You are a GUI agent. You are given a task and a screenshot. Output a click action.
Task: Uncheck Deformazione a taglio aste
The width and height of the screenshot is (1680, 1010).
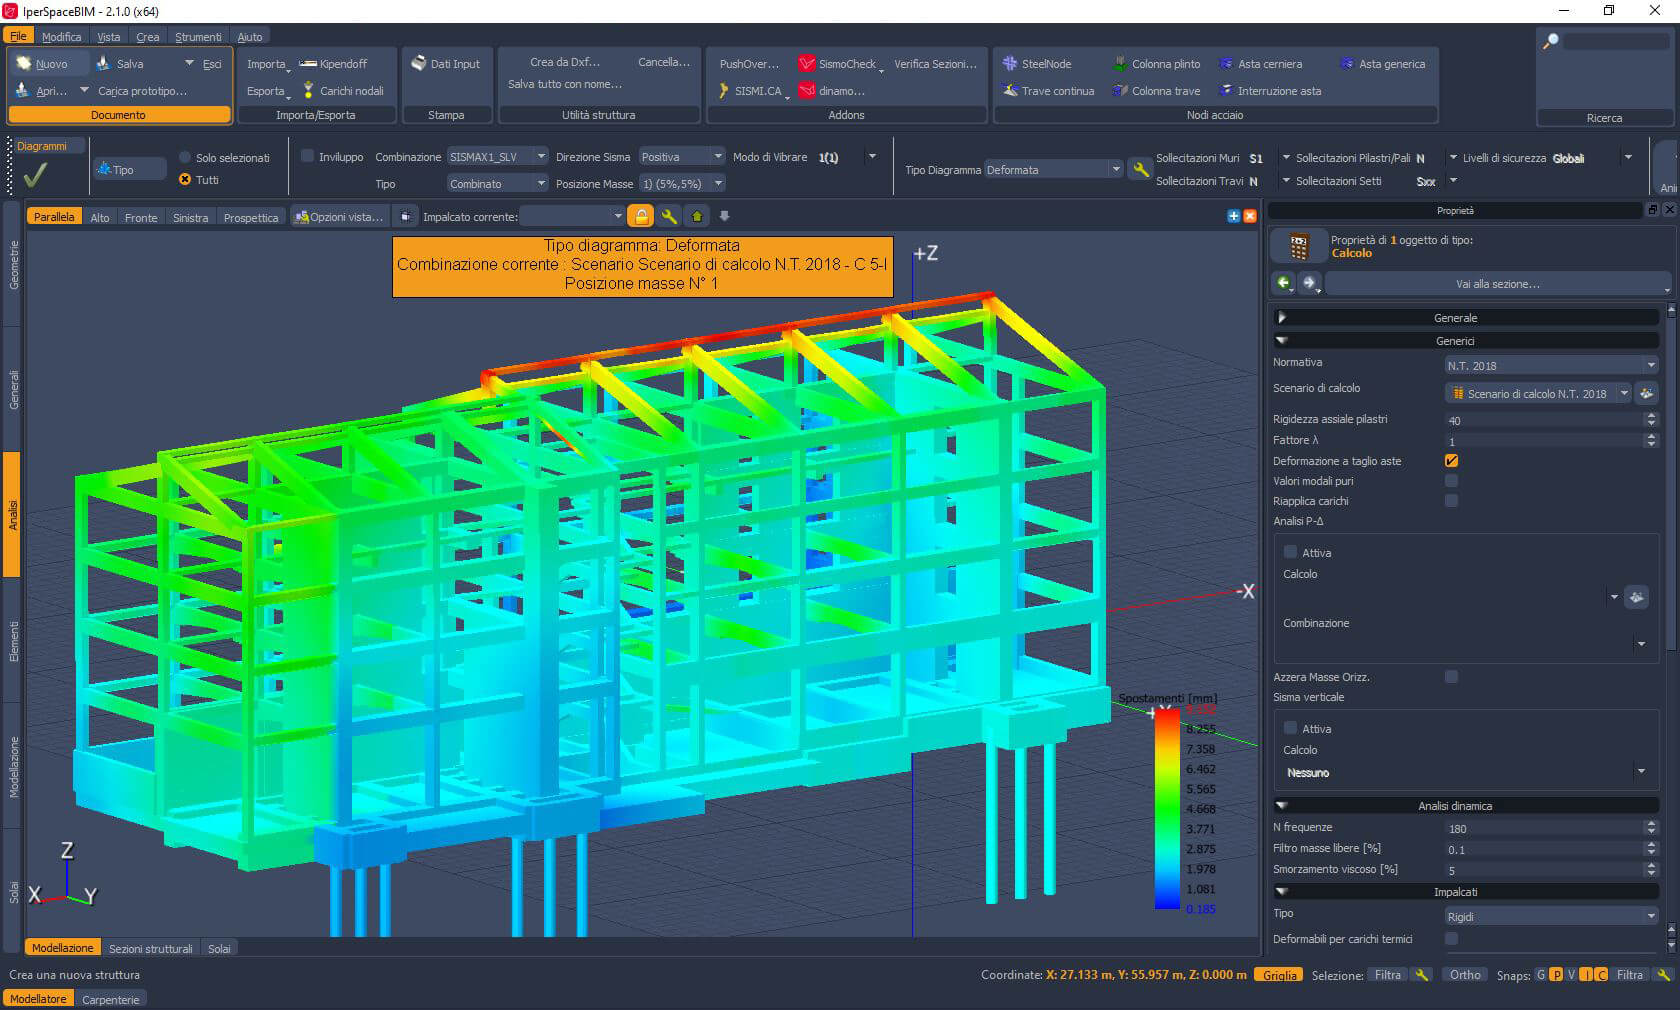tap(1451, 461)
